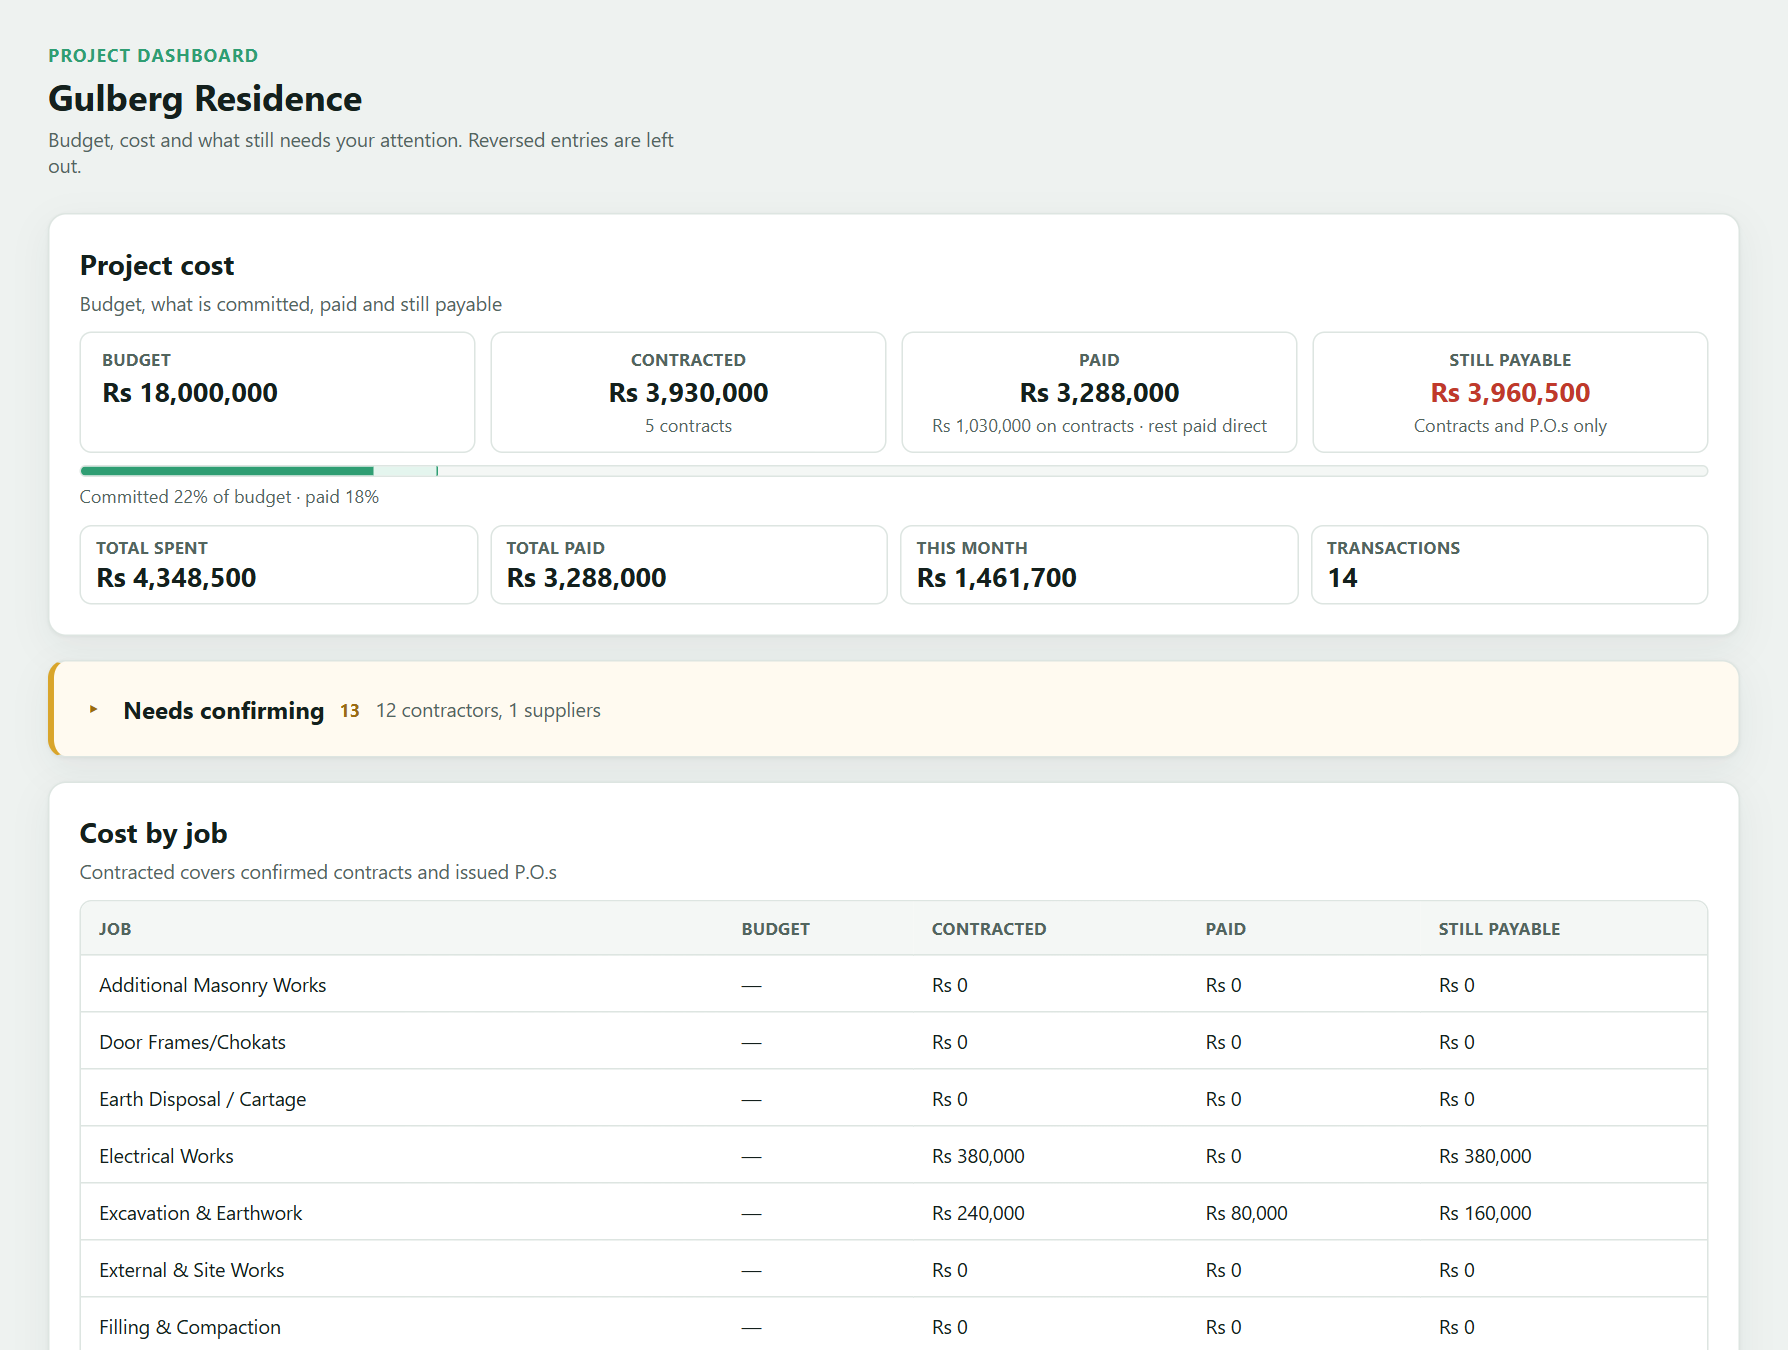Select the Earth Disposal / Cartage row
The image size is (1788, 1350).
pos(893,1099)
